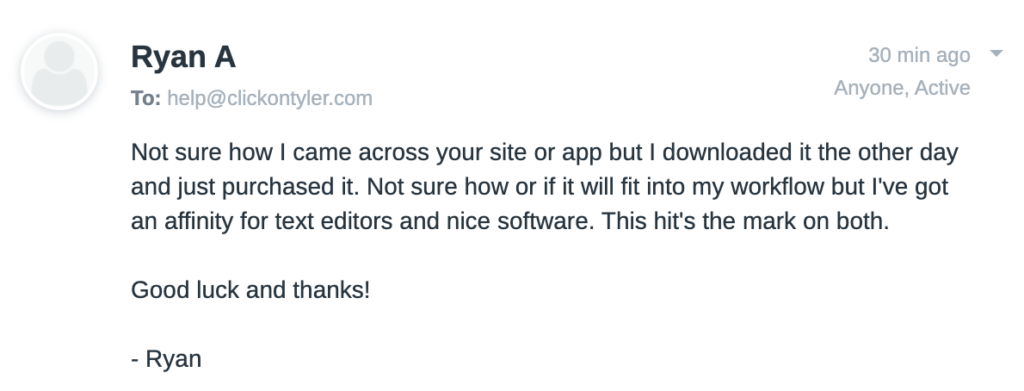Click the sender name Ryan A
Image resolution: width=1024 pixels, height=391 pixels.
(183, 57)
